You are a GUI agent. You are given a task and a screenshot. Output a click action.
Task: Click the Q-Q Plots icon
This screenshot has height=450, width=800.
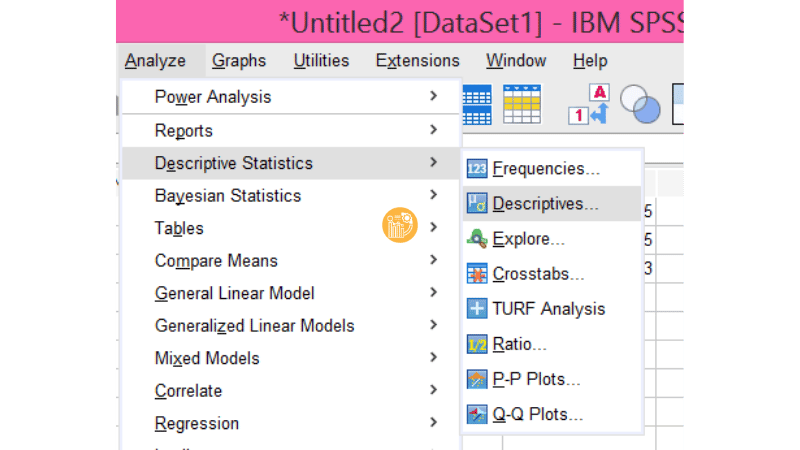pyautogui.click(x=477, y=414)
